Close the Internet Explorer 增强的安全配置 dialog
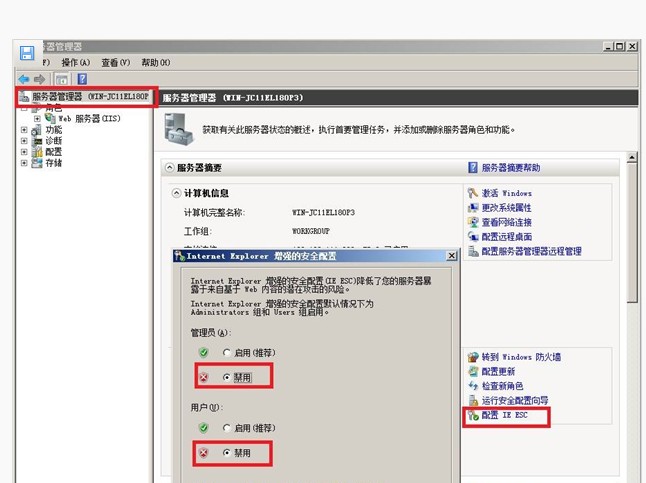The width and height of the screenshot is (646, 483). point(452,256)
